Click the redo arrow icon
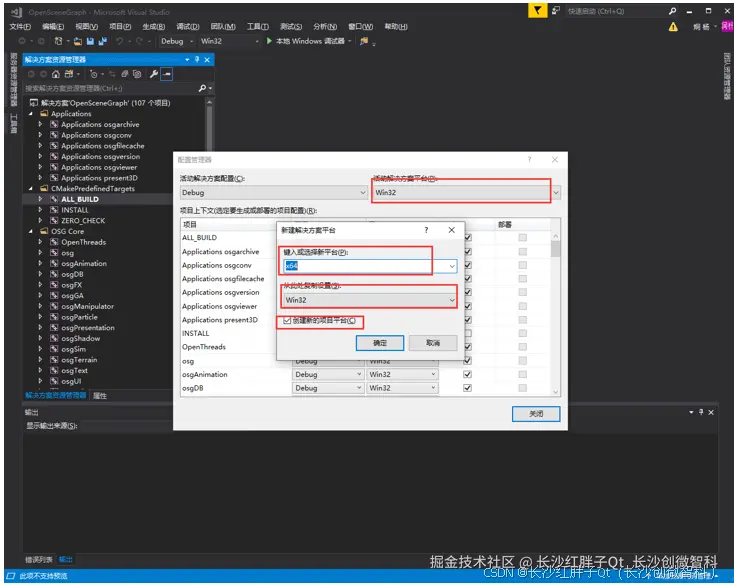Image resolution: width=734 pixels, height=586 pixels. point(139,41)
